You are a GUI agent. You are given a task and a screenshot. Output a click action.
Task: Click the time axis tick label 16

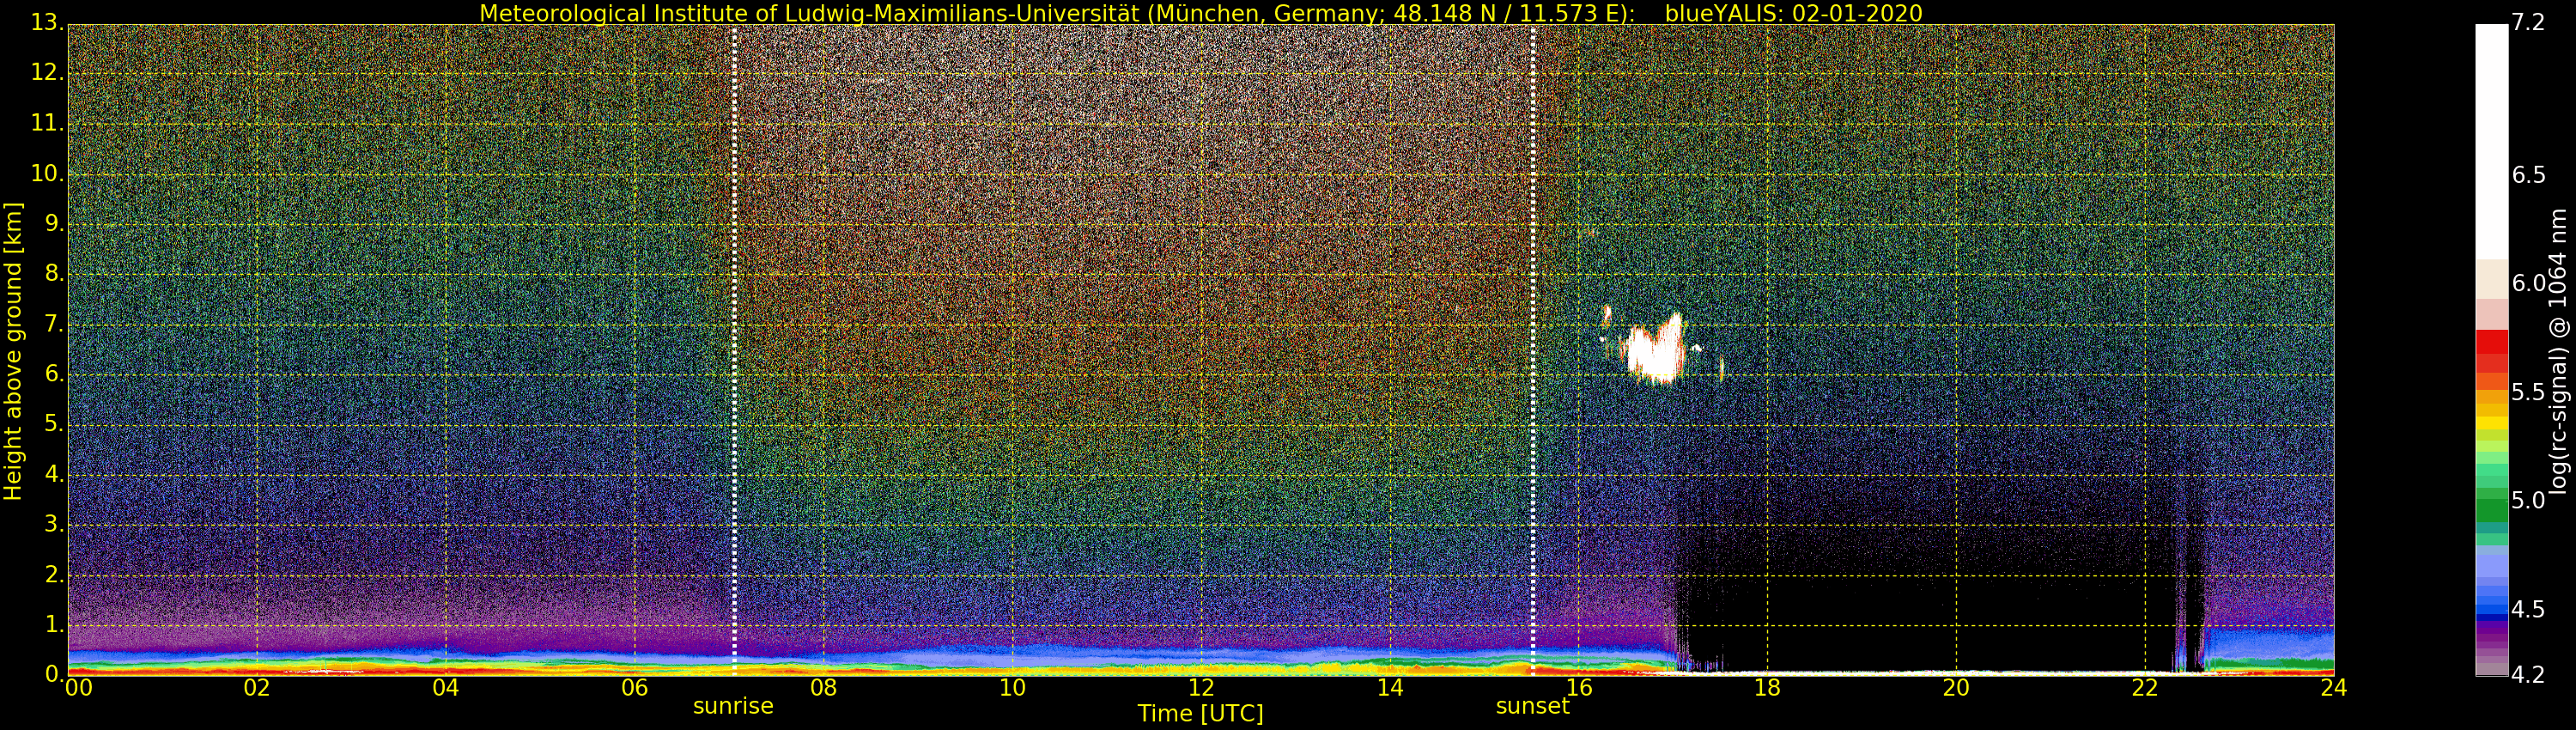(x=1579, y=688)
